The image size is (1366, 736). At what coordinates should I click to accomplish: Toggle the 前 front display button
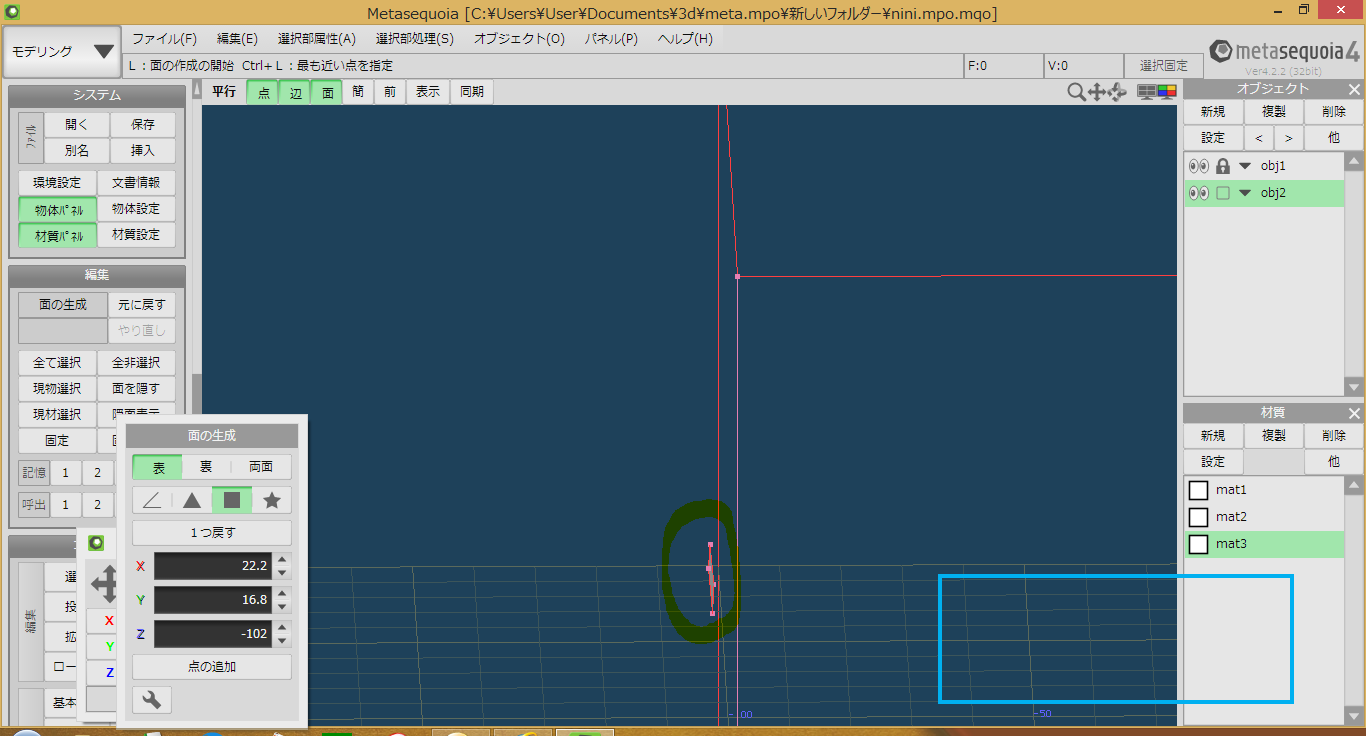[390, 92]
